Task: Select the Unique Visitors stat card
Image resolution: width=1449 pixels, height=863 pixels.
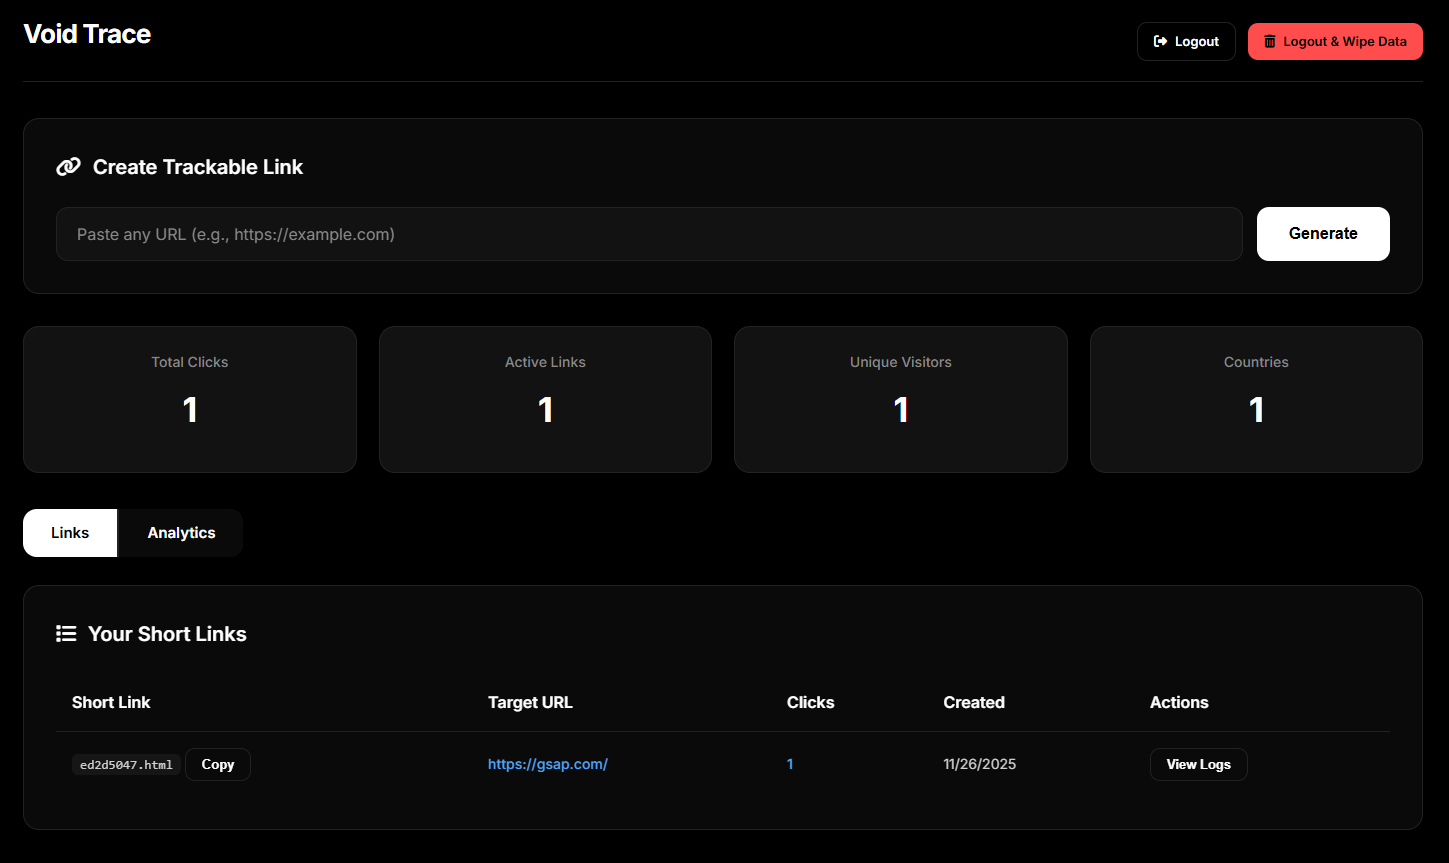Action: pos(900,399)
